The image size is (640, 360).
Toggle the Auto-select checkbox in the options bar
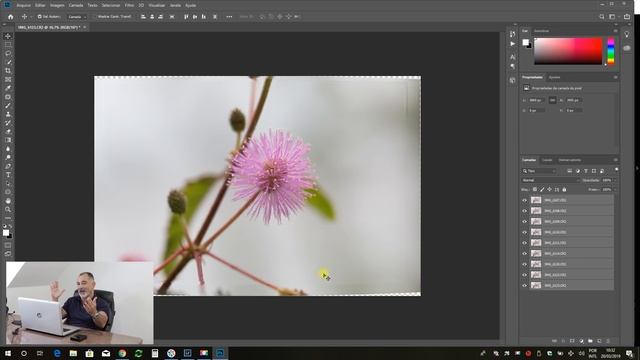[40, 17]
